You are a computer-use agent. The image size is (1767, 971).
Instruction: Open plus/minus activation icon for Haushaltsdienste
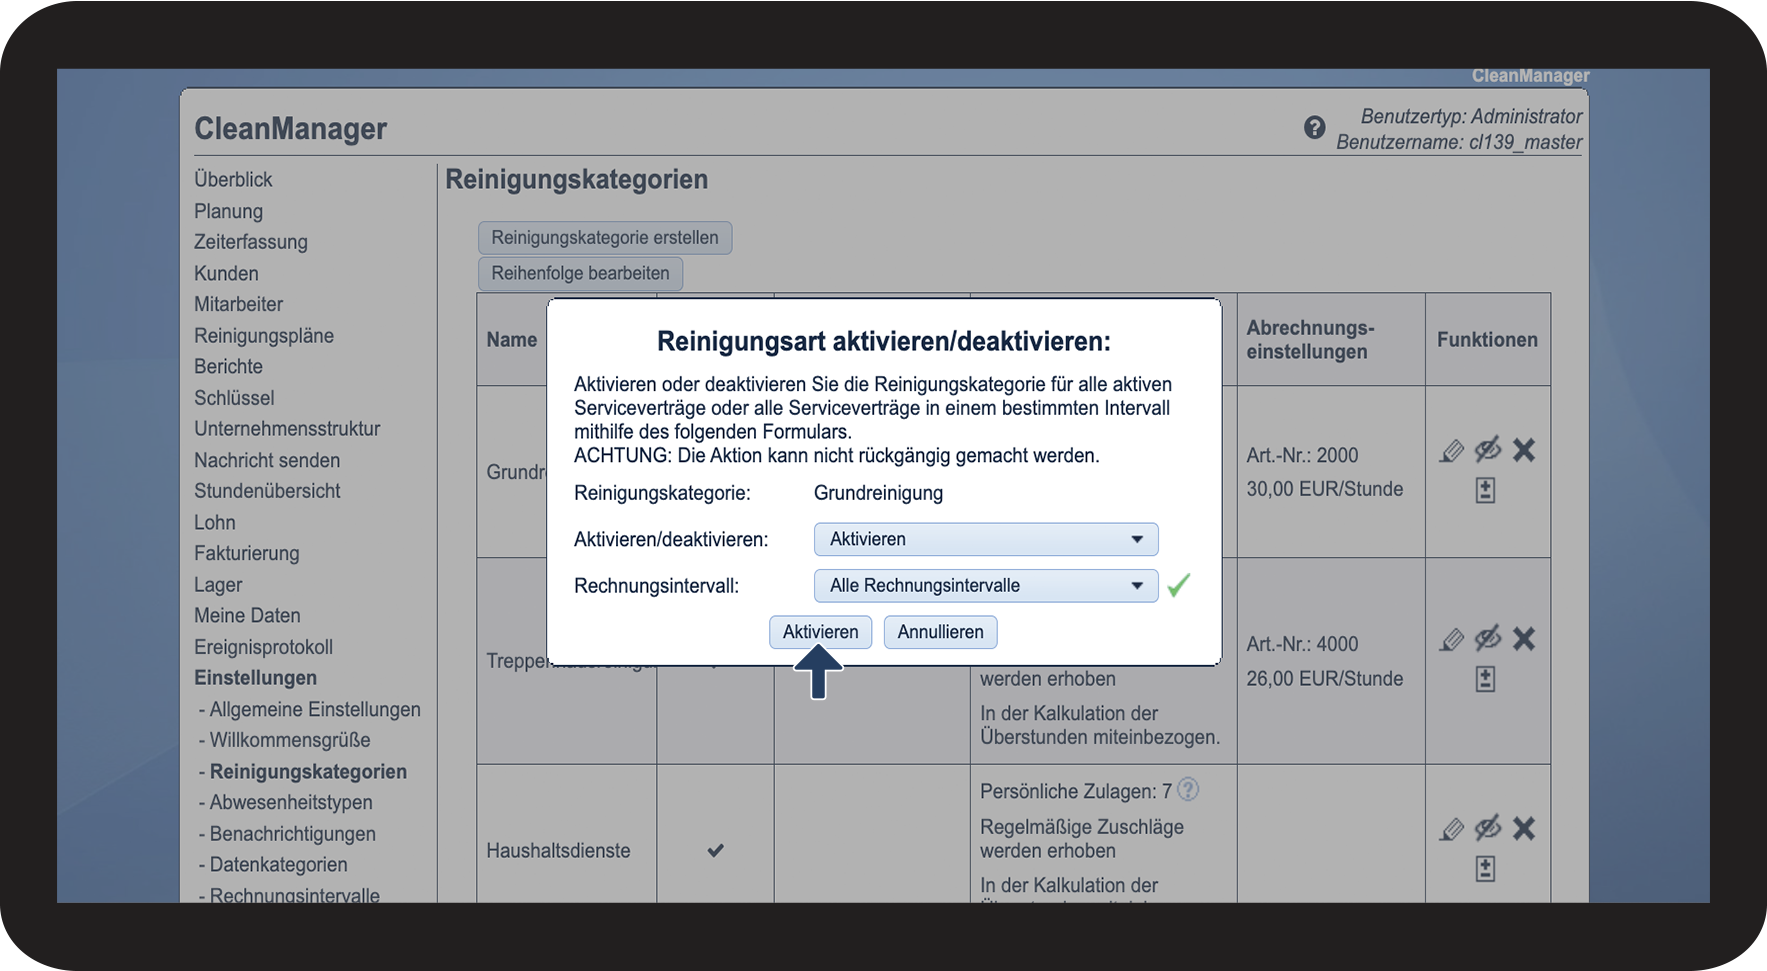[x=1485, y=869]
